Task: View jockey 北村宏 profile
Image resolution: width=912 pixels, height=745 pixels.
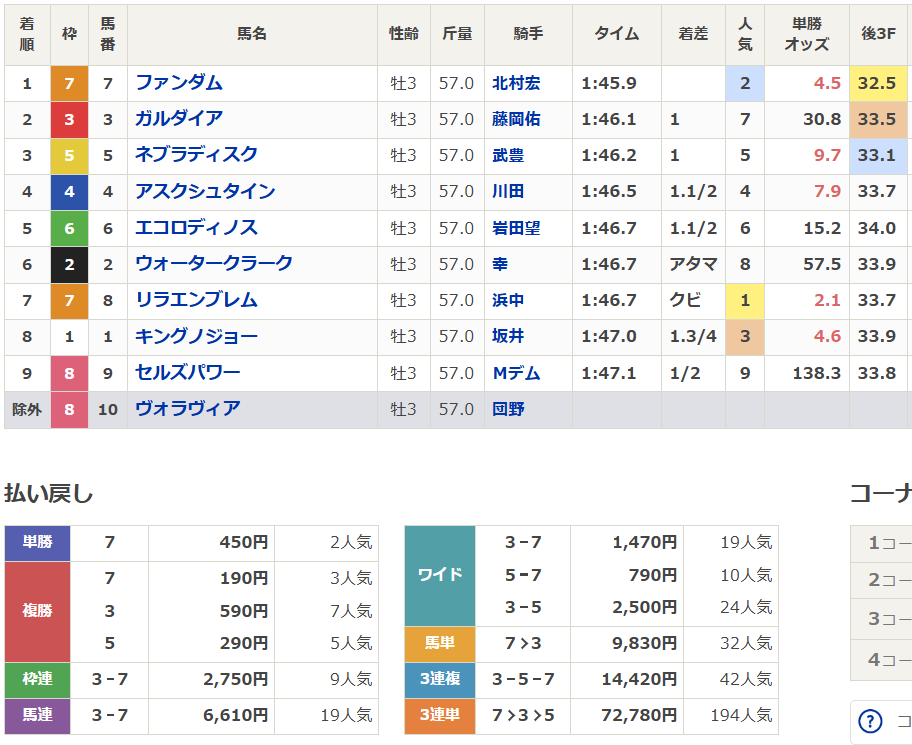Action: pyautogui.click(x=515, y=83)
